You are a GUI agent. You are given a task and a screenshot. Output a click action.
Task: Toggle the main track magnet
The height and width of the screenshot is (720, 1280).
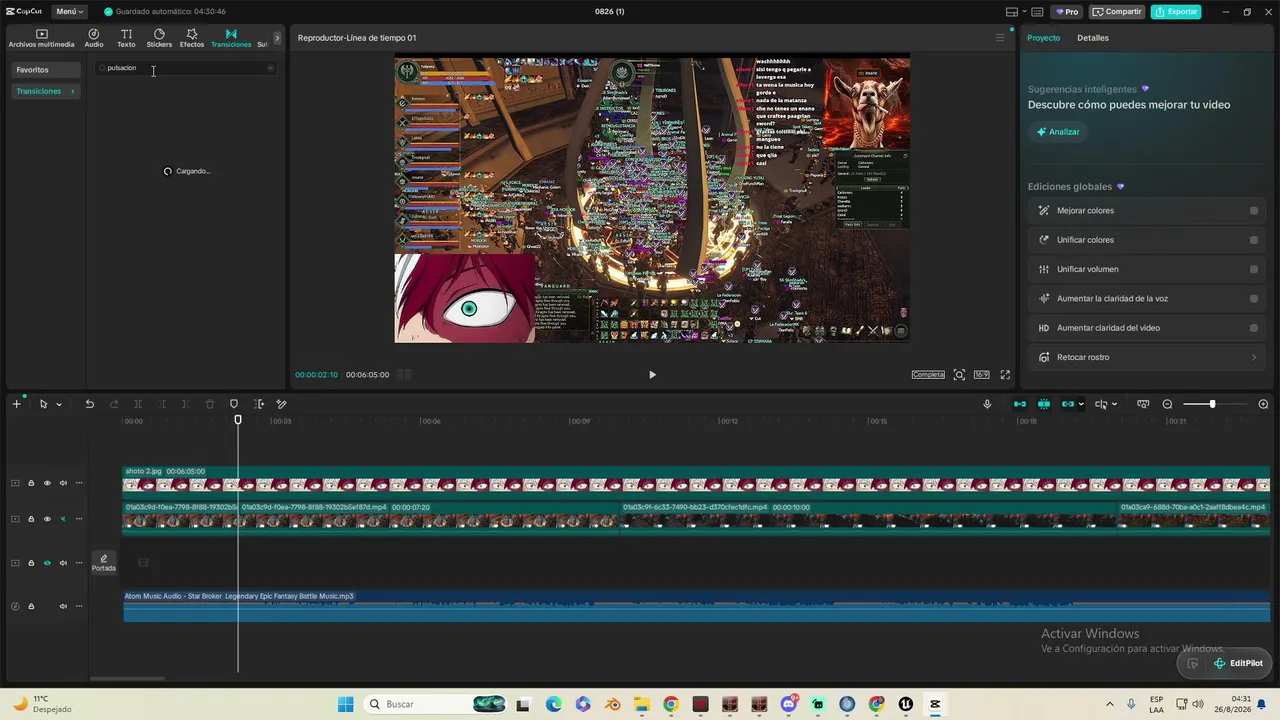click(x=1020, y=404)
